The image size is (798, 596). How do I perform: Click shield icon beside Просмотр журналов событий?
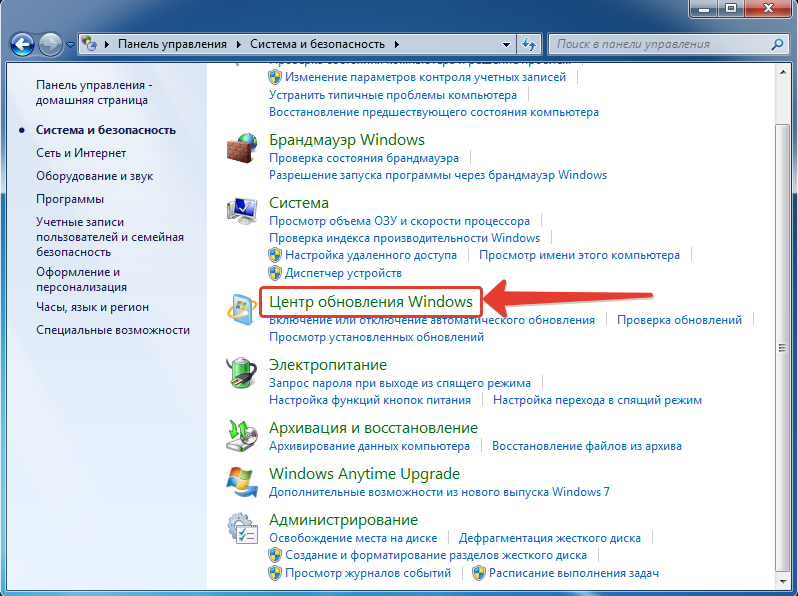coord(275,573)
